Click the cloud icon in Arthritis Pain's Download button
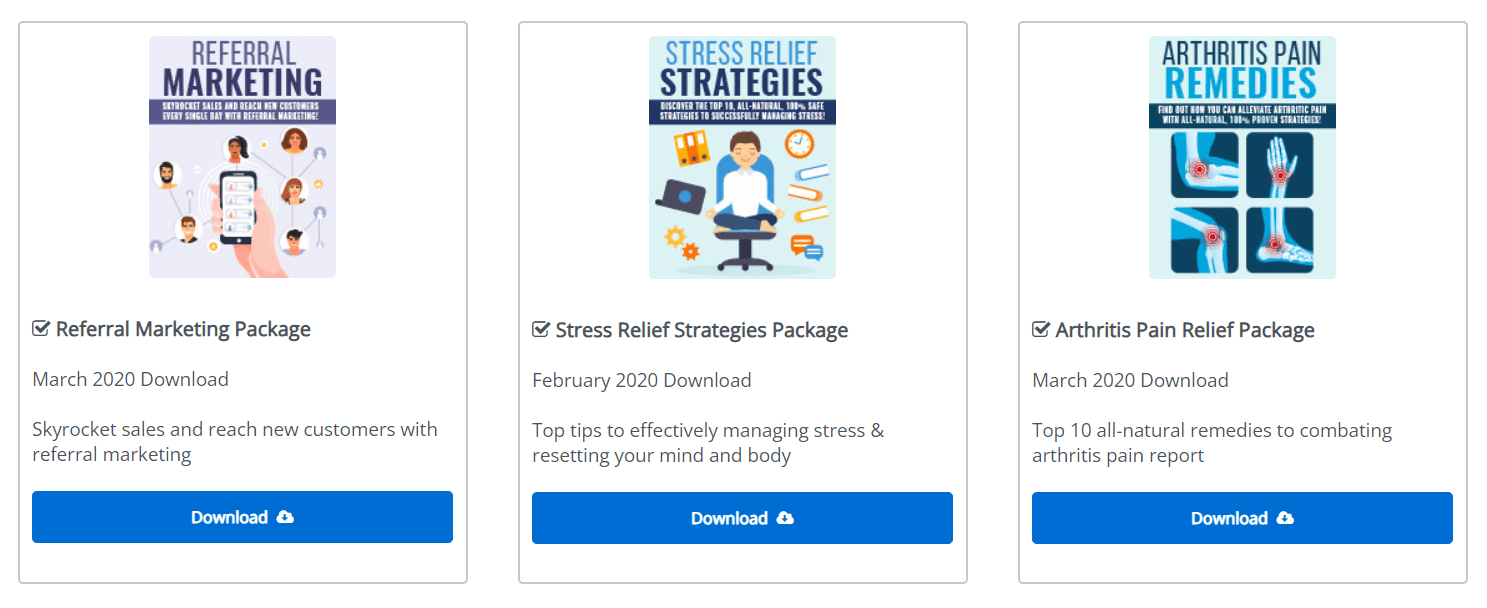The image size is (1487, 608). (1285, 518)
